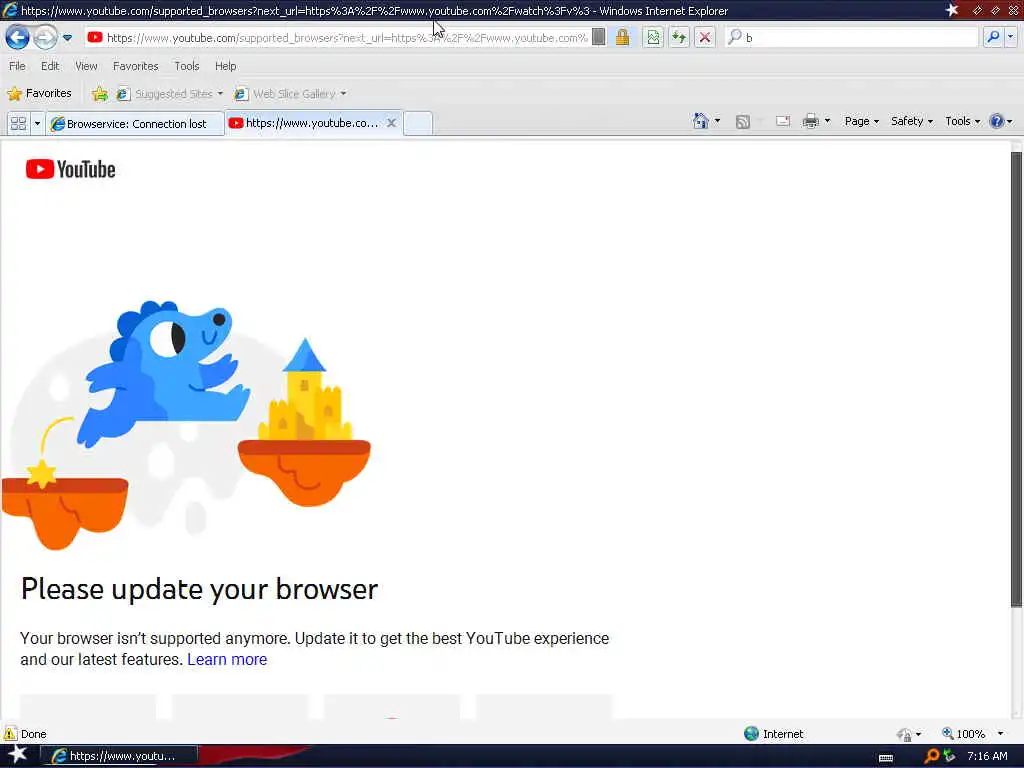The width and height of the screenshot is (1024, 768).
Task: Click the Quick Tabs grid icon
Action: point(18,123)
